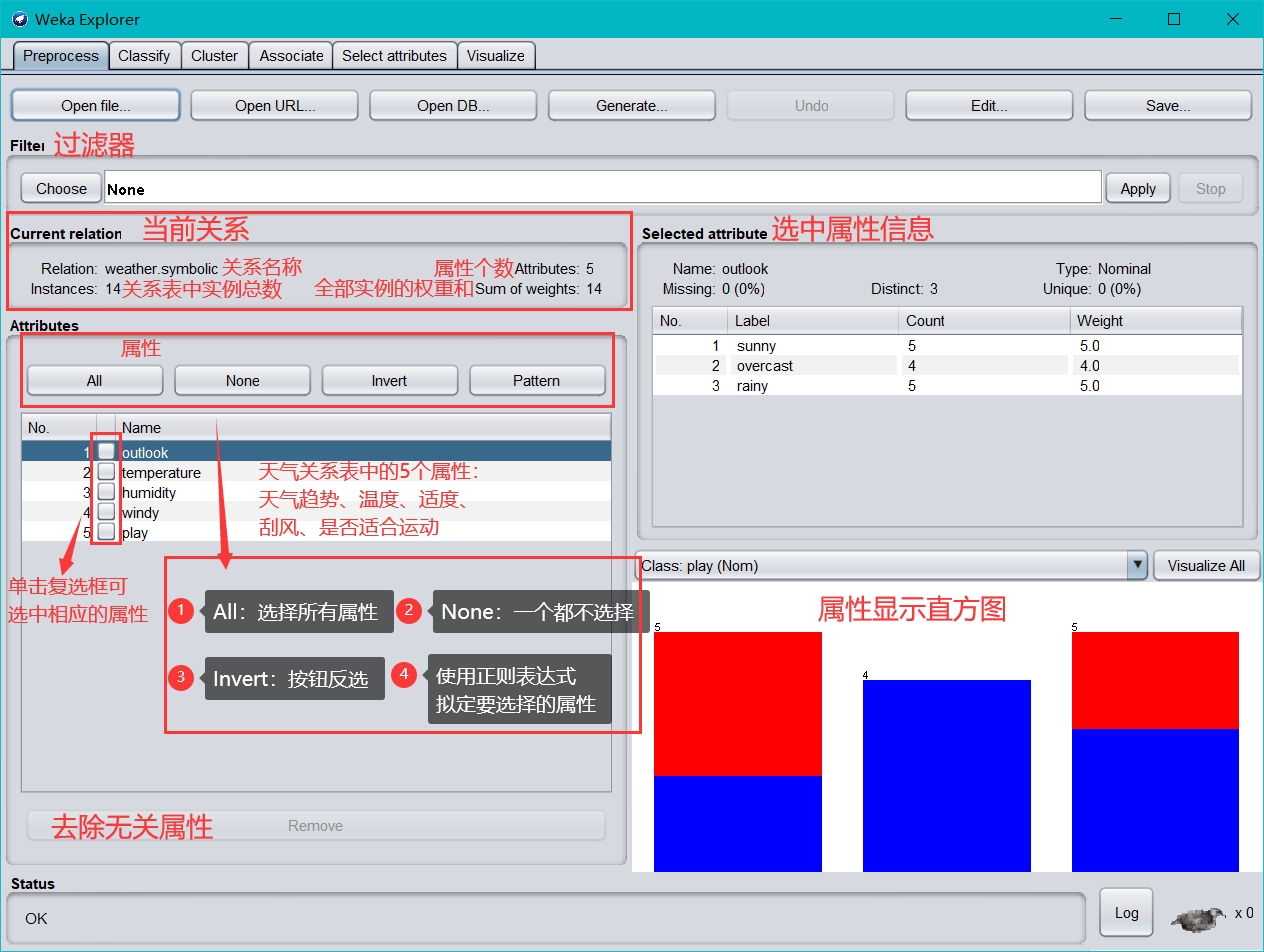Screen dimensions: 1264x952
Task: Switch to the Classify tab
Action: tap(144, 56)
